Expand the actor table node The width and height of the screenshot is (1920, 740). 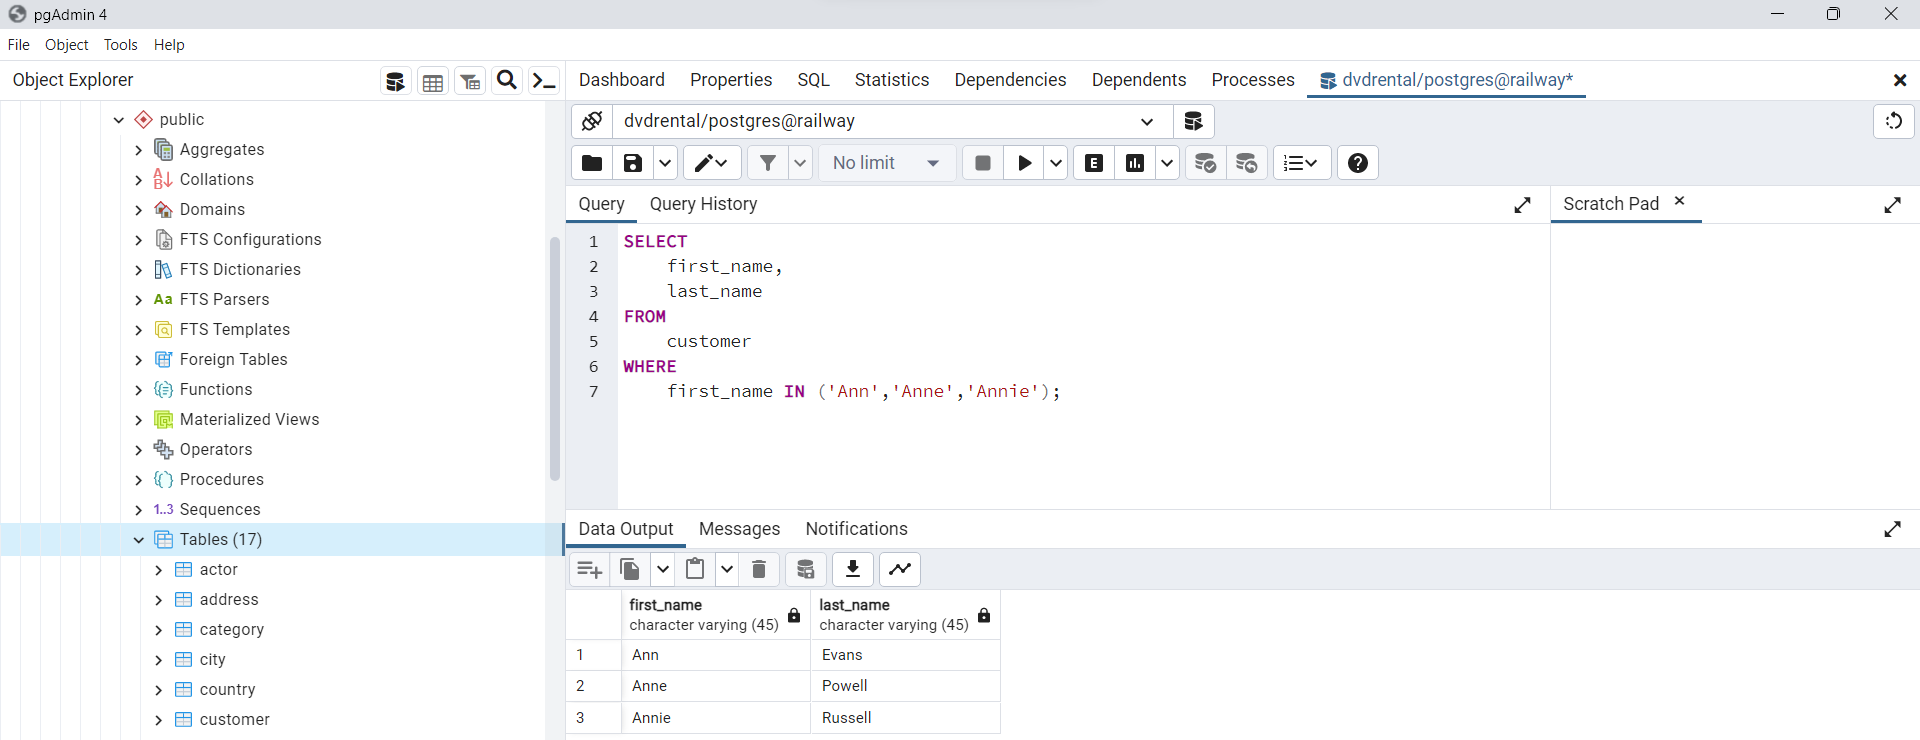[x=158, y=570]
